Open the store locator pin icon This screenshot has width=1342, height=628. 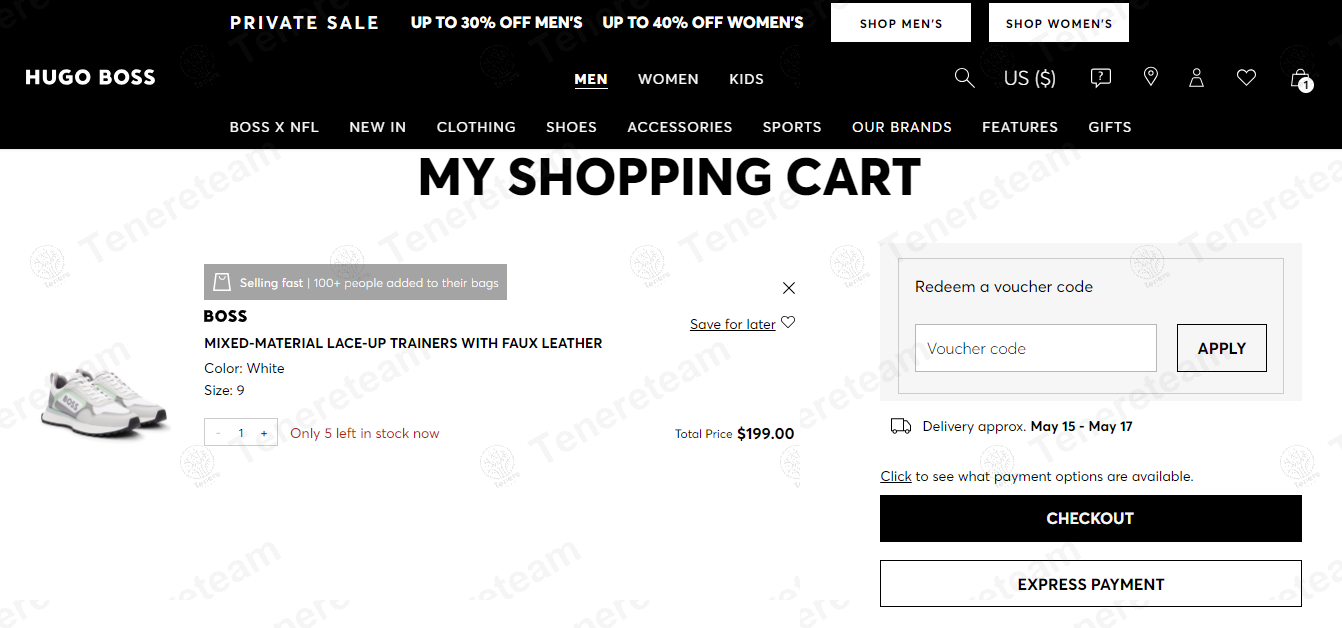(1151, 77)
